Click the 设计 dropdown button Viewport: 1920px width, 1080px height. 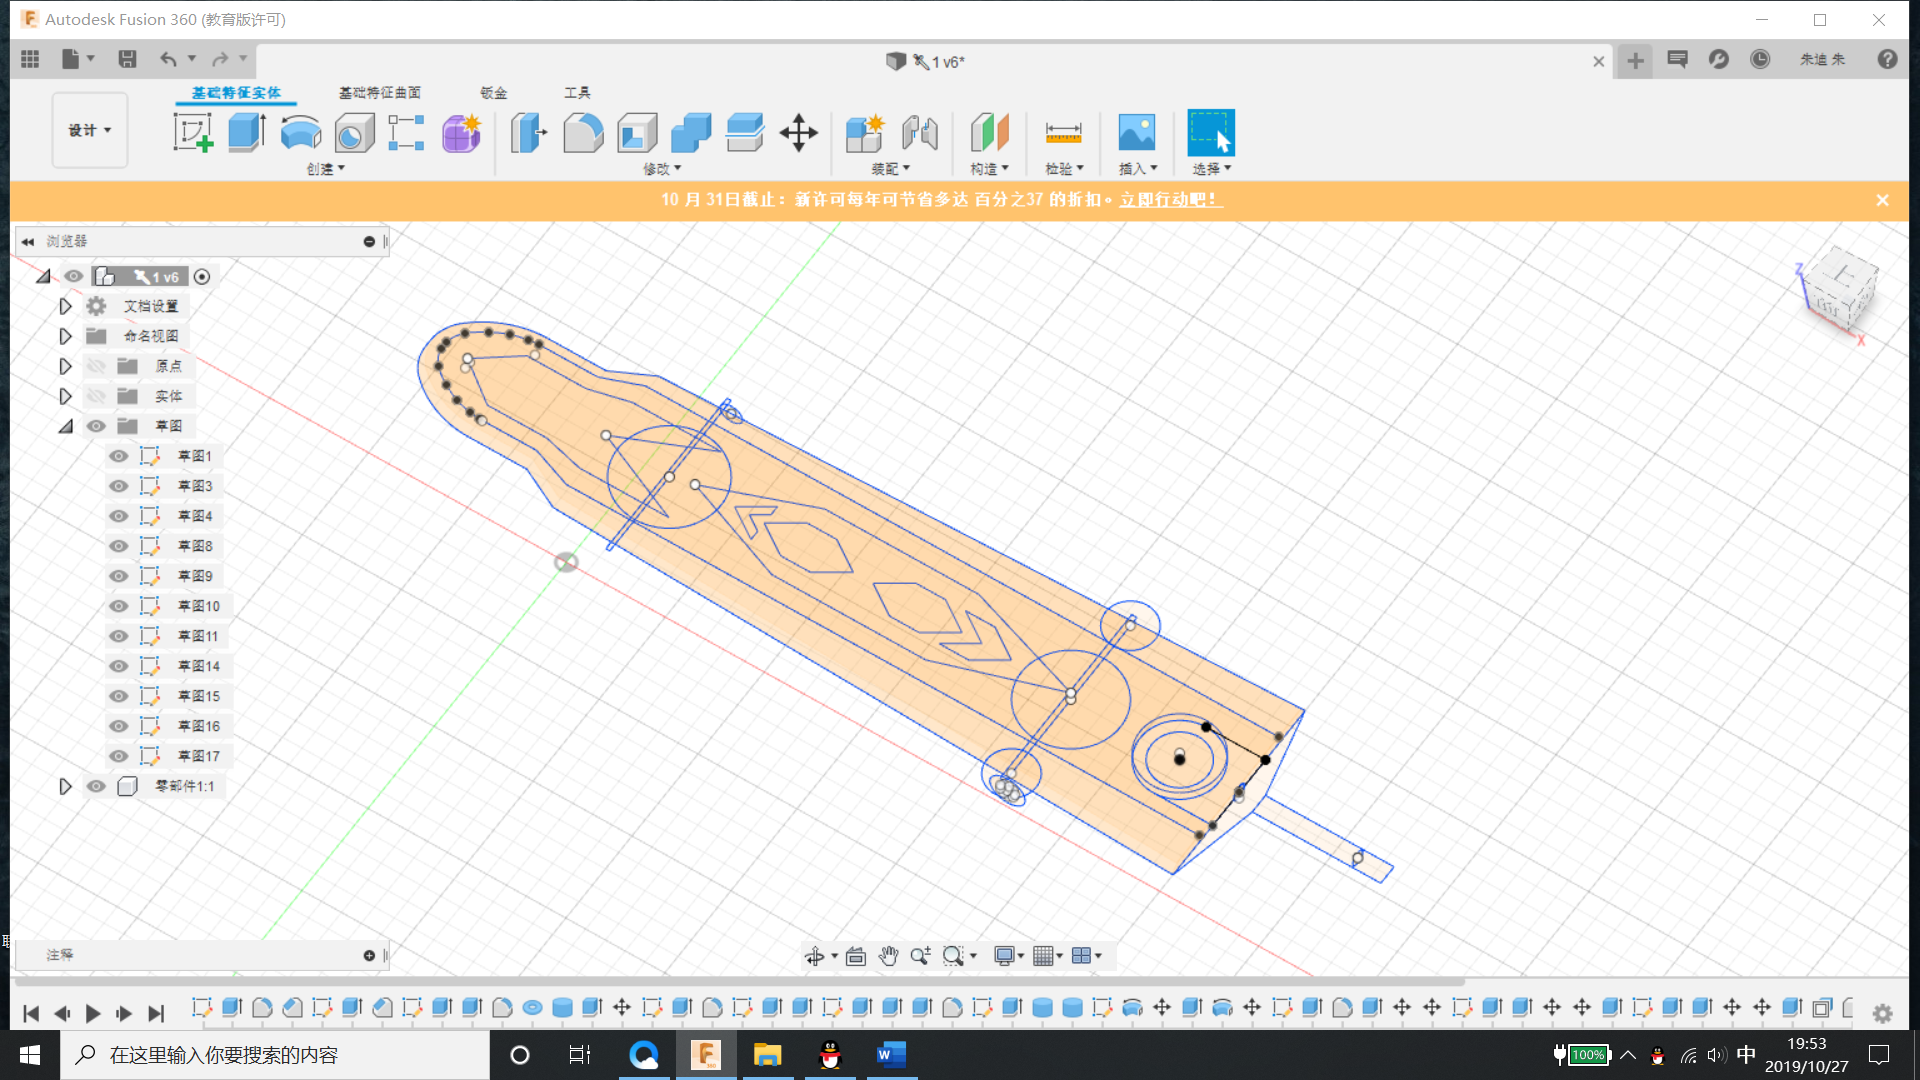[88, 129]
